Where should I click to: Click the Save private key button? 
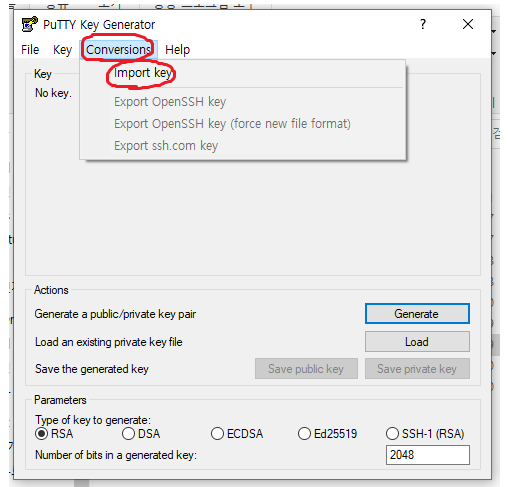[417, 369]
